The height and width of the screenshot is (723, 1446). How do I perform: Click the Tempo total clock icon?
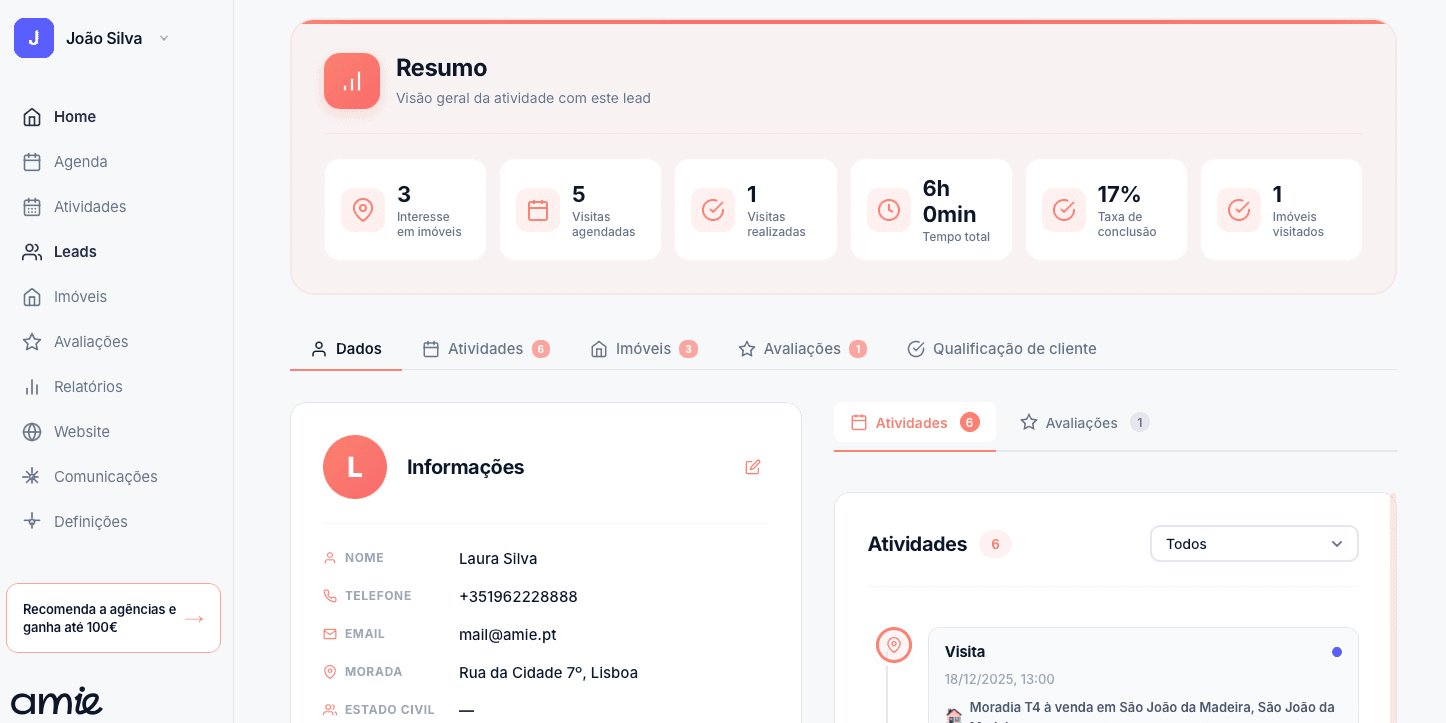tap(888, 210)
